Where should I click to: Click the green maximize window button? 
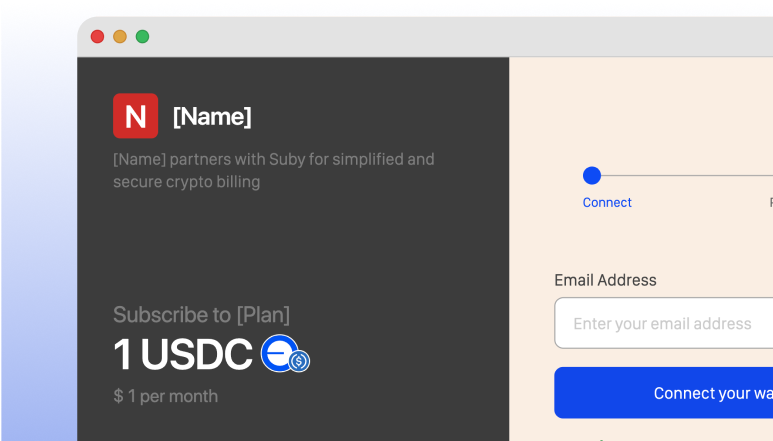pos(142,36)
